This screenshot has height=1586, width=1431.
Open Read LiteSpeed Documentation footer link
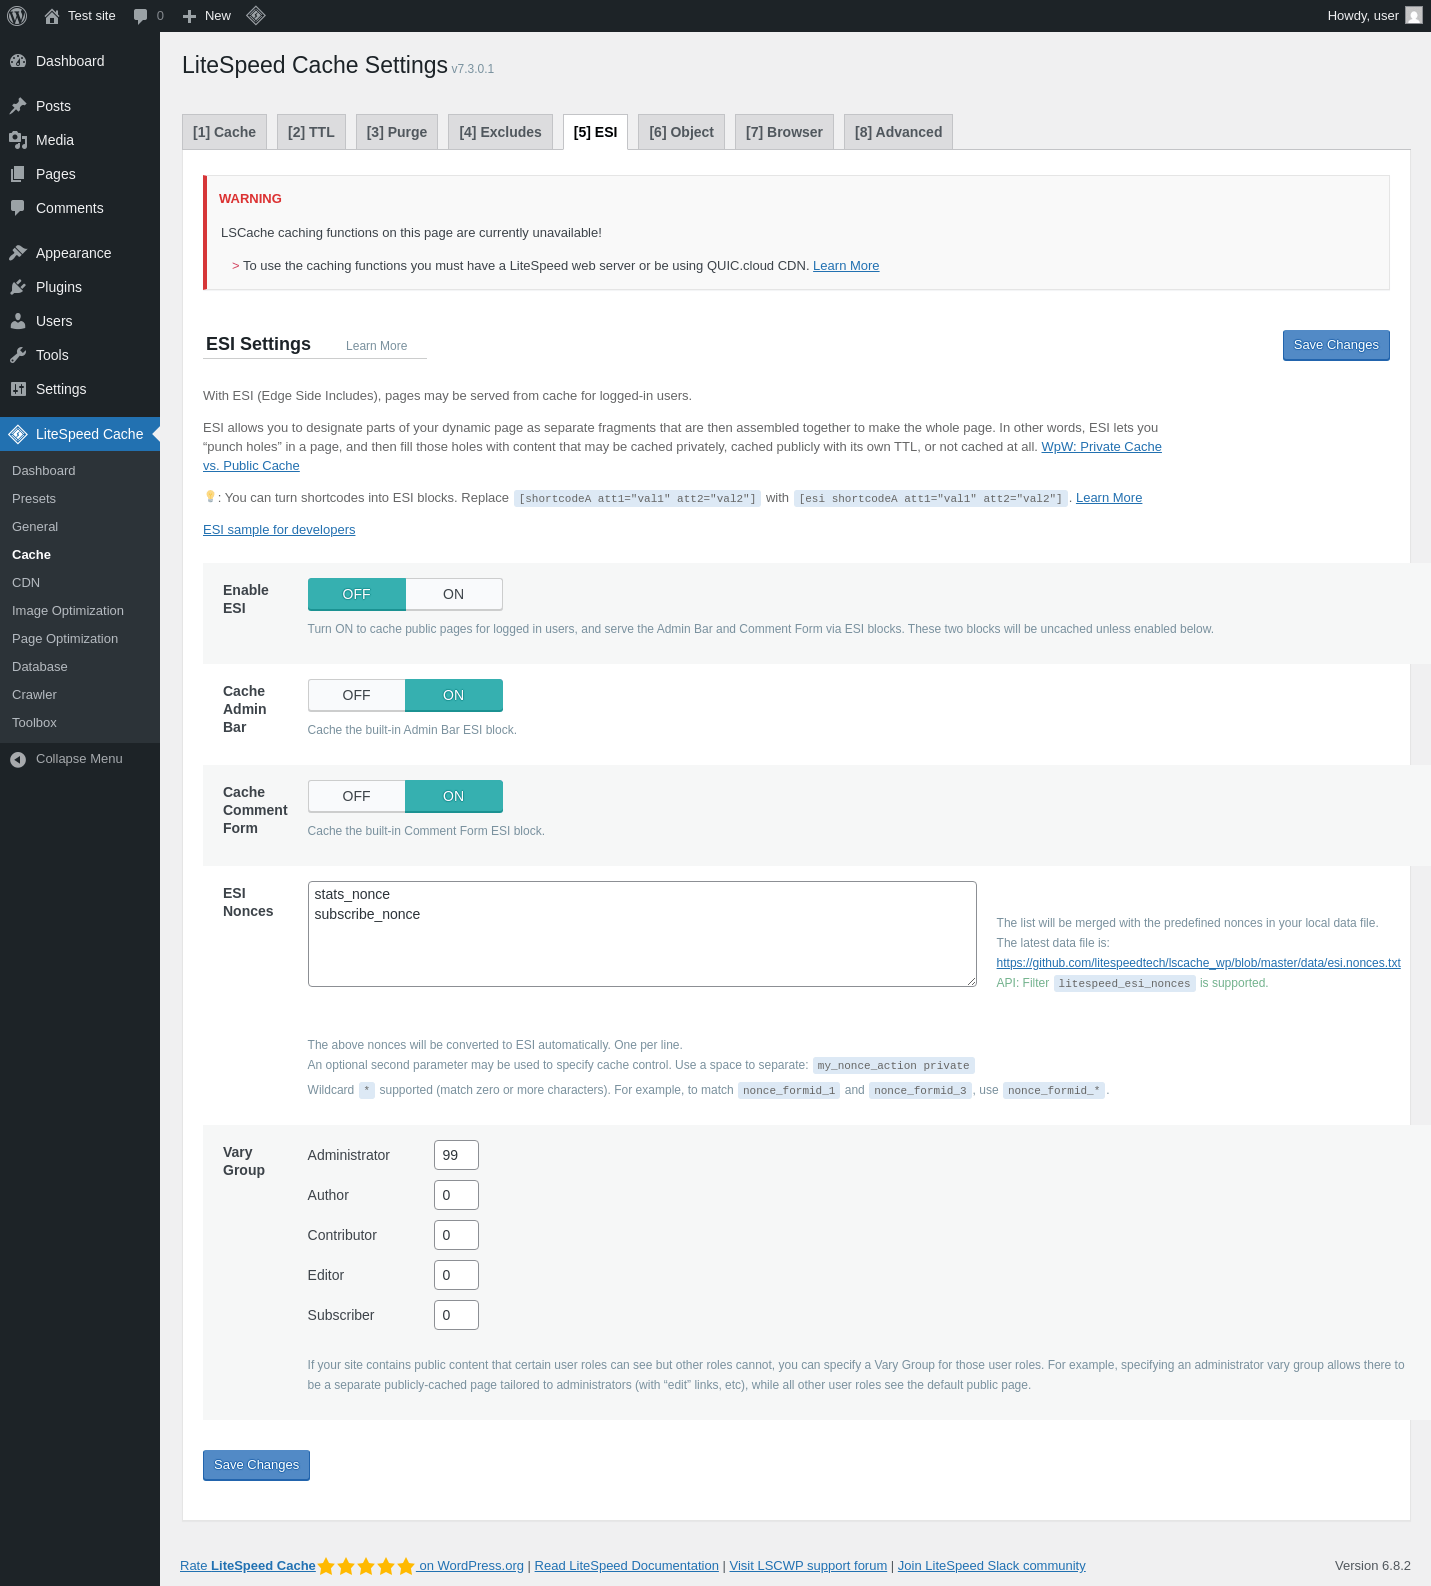tap(627, 1566)
